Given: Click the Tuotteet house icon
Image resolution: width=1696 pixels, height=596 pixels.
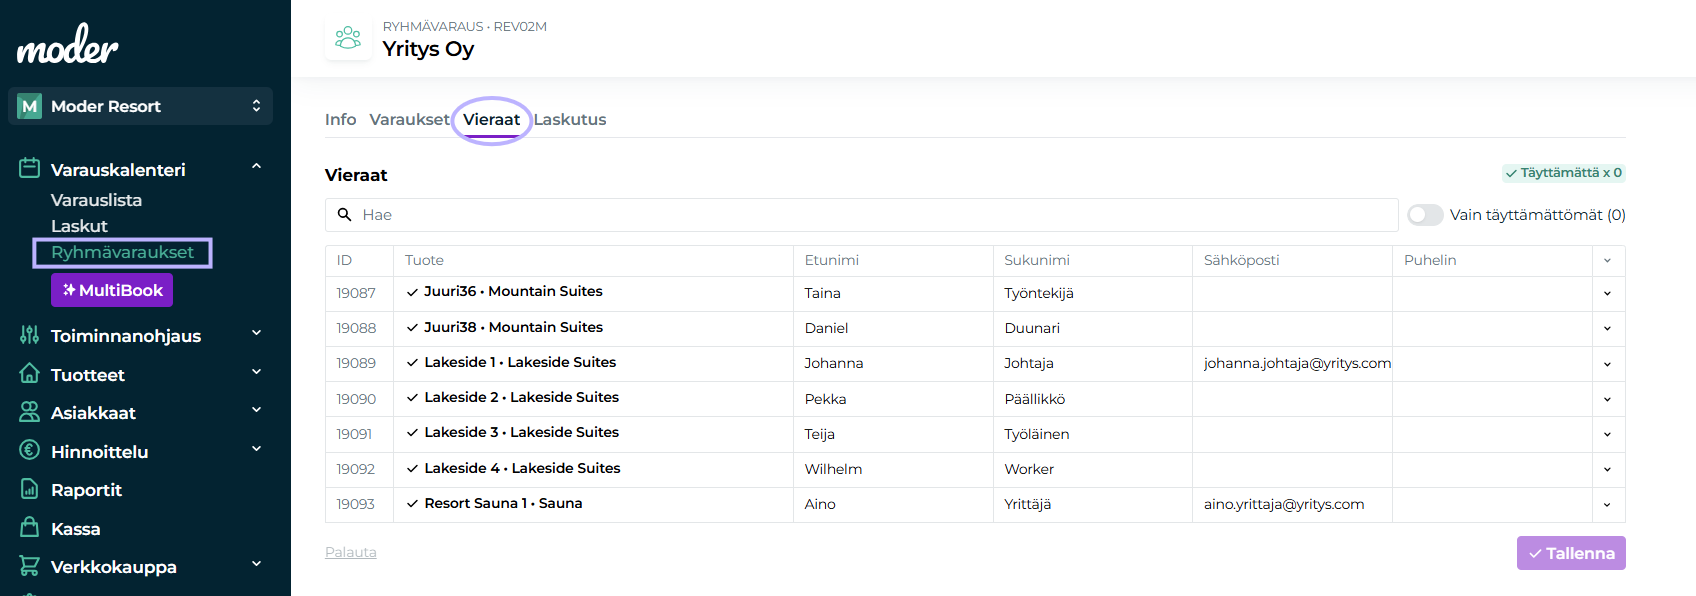Looking at the screenshot, I should click(30, 374).
